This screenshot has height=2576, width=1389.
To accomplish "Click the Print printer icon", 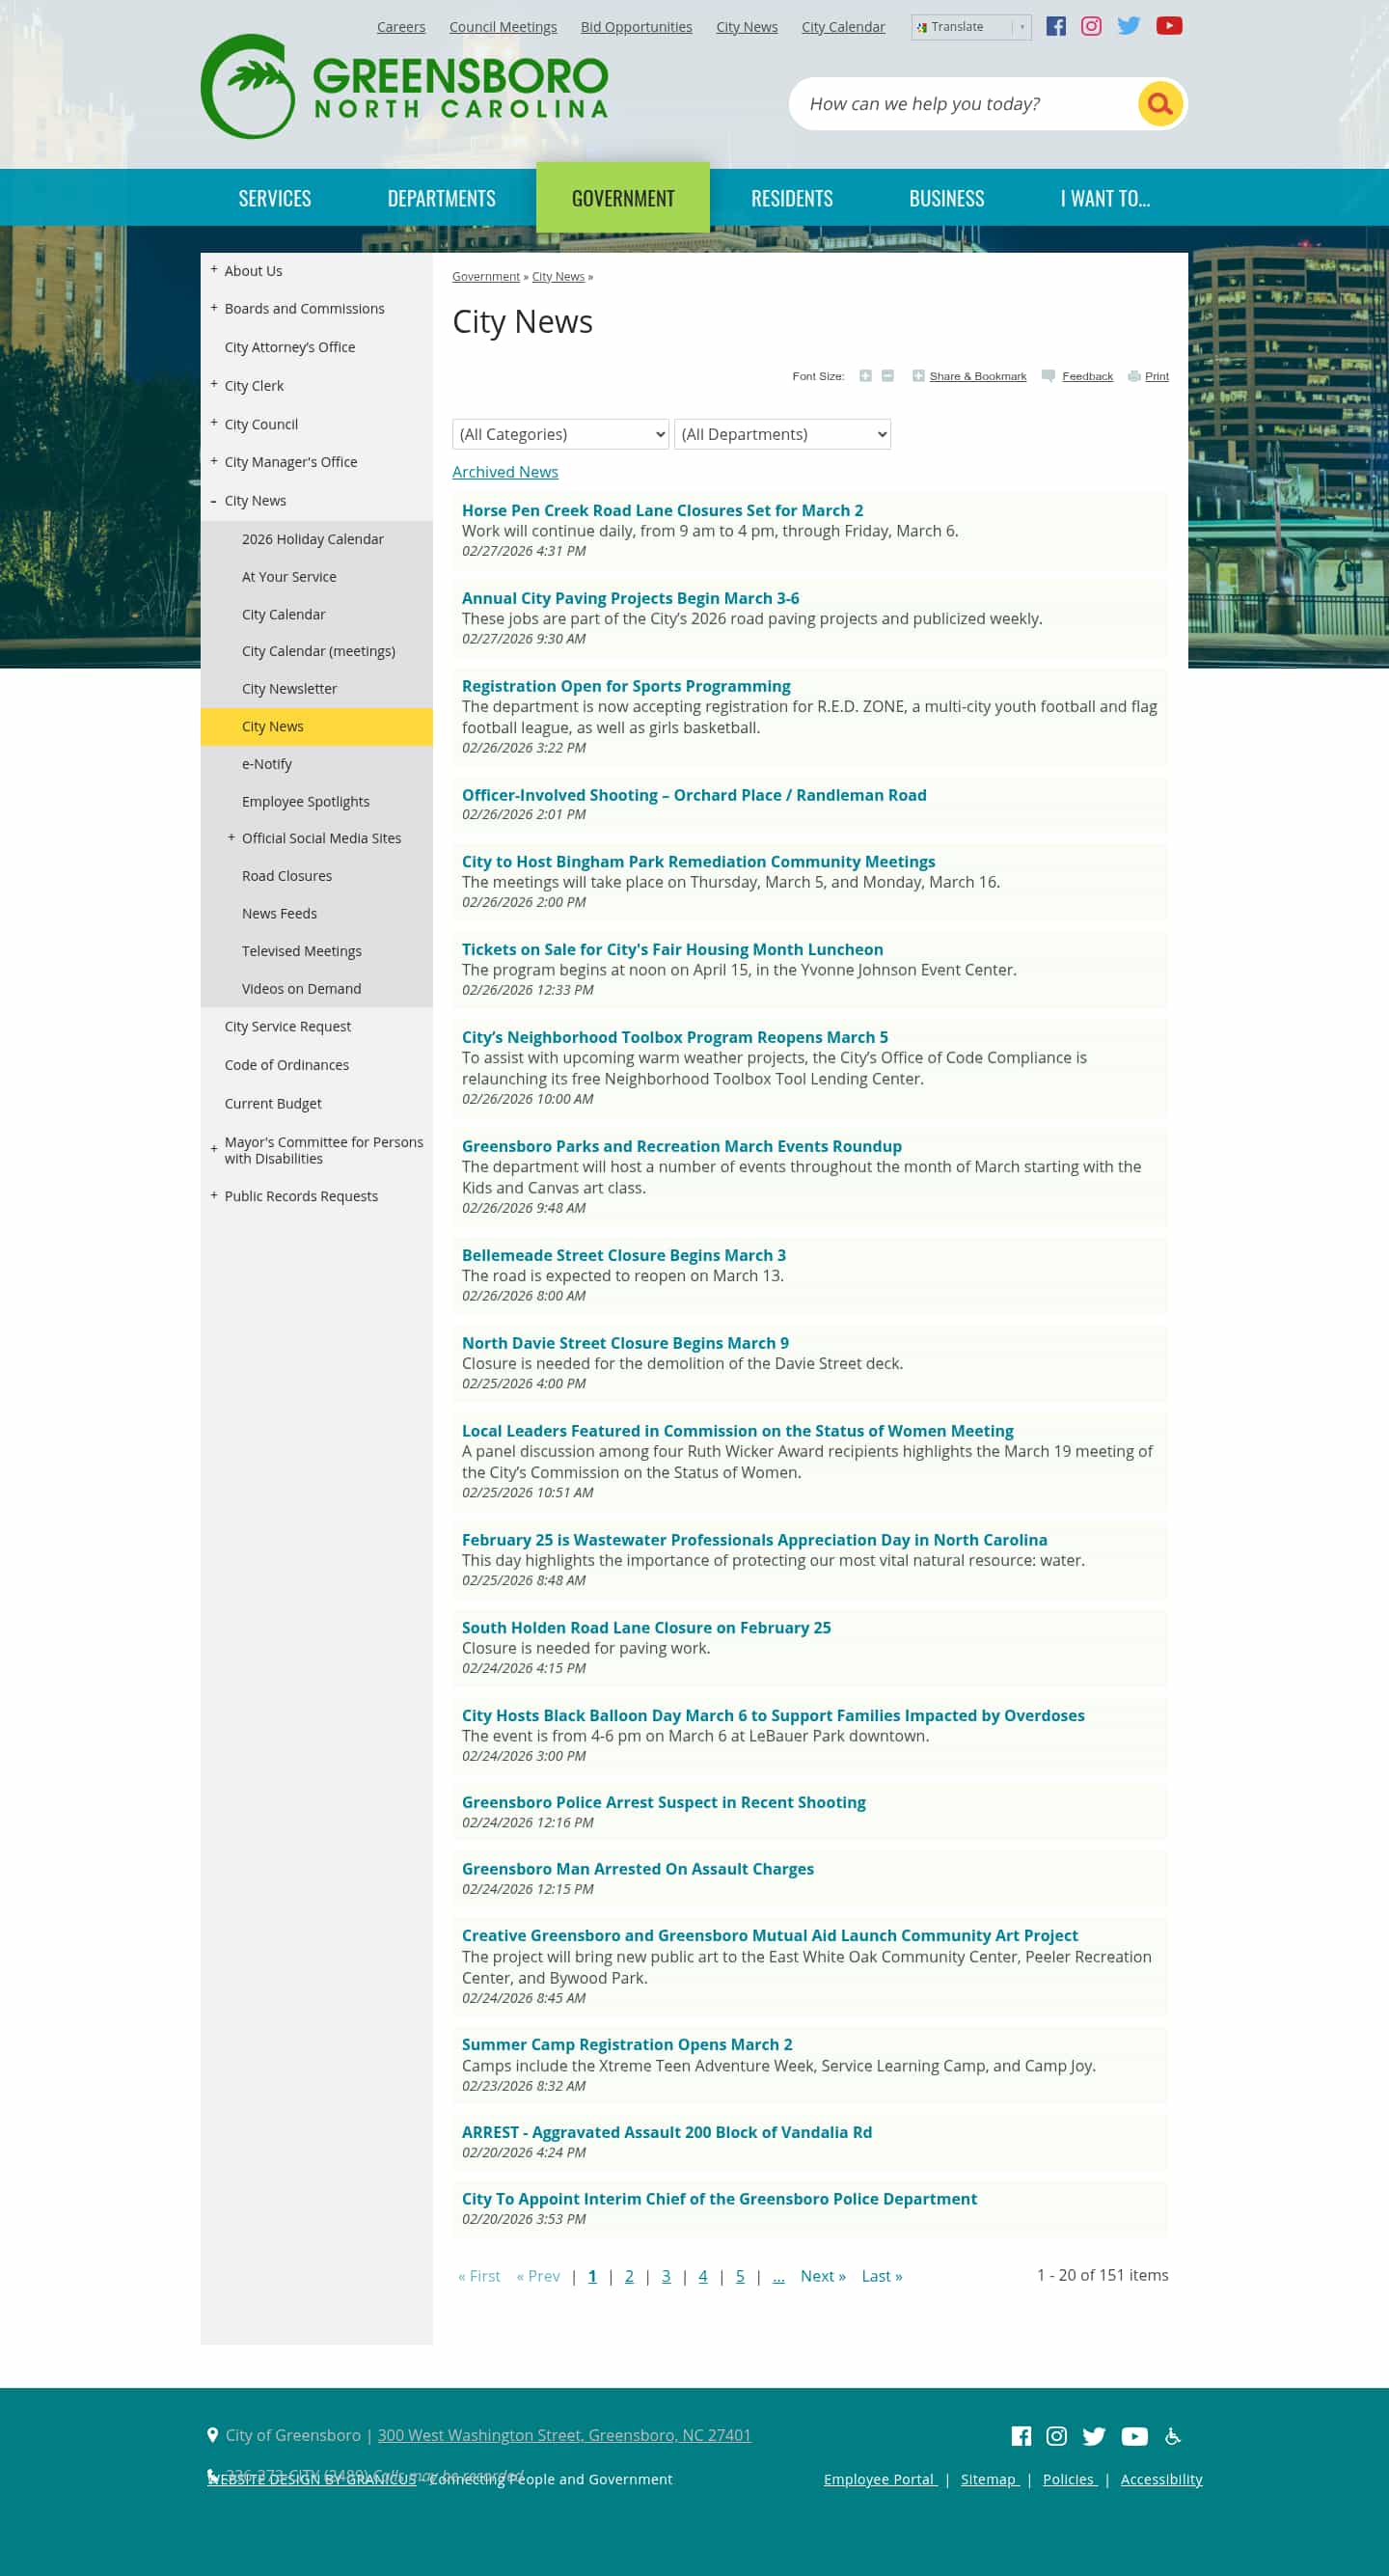I will click(x=1134, y=376).
